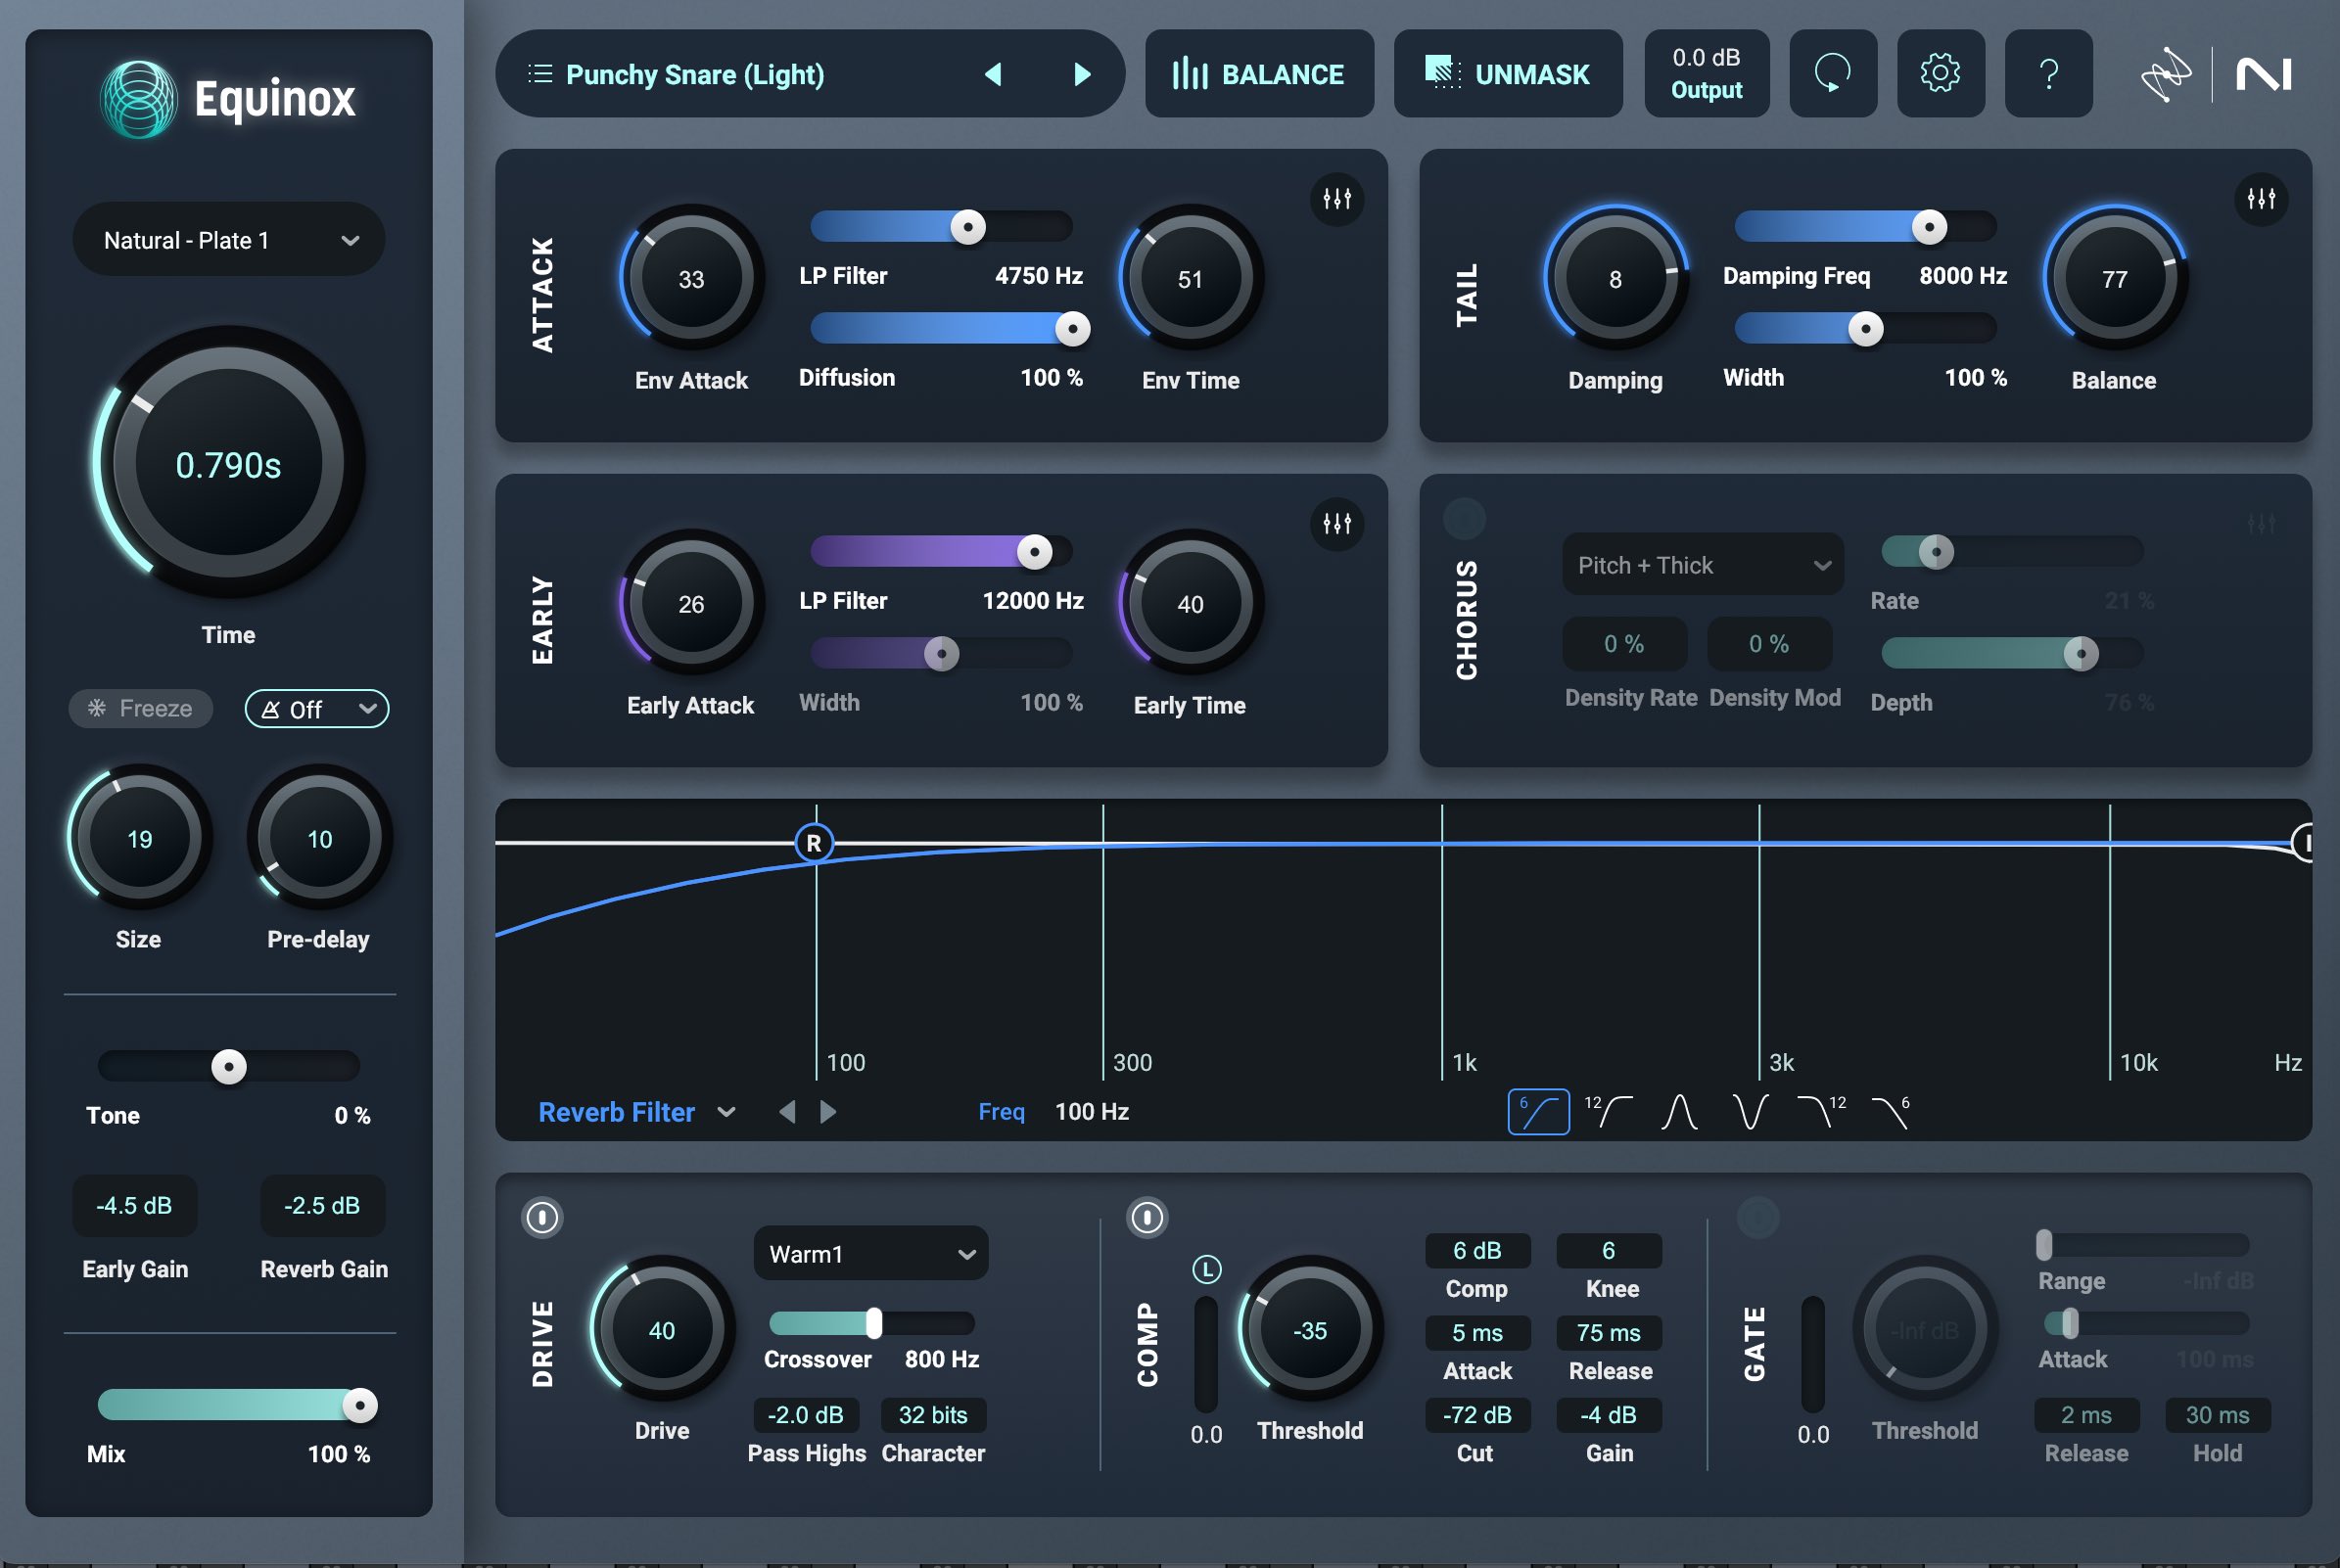The width and height of the screenshot is (2340, 1568).
Task: Open the Warm1 drive mode dropdown
Action: [870, 1253]
